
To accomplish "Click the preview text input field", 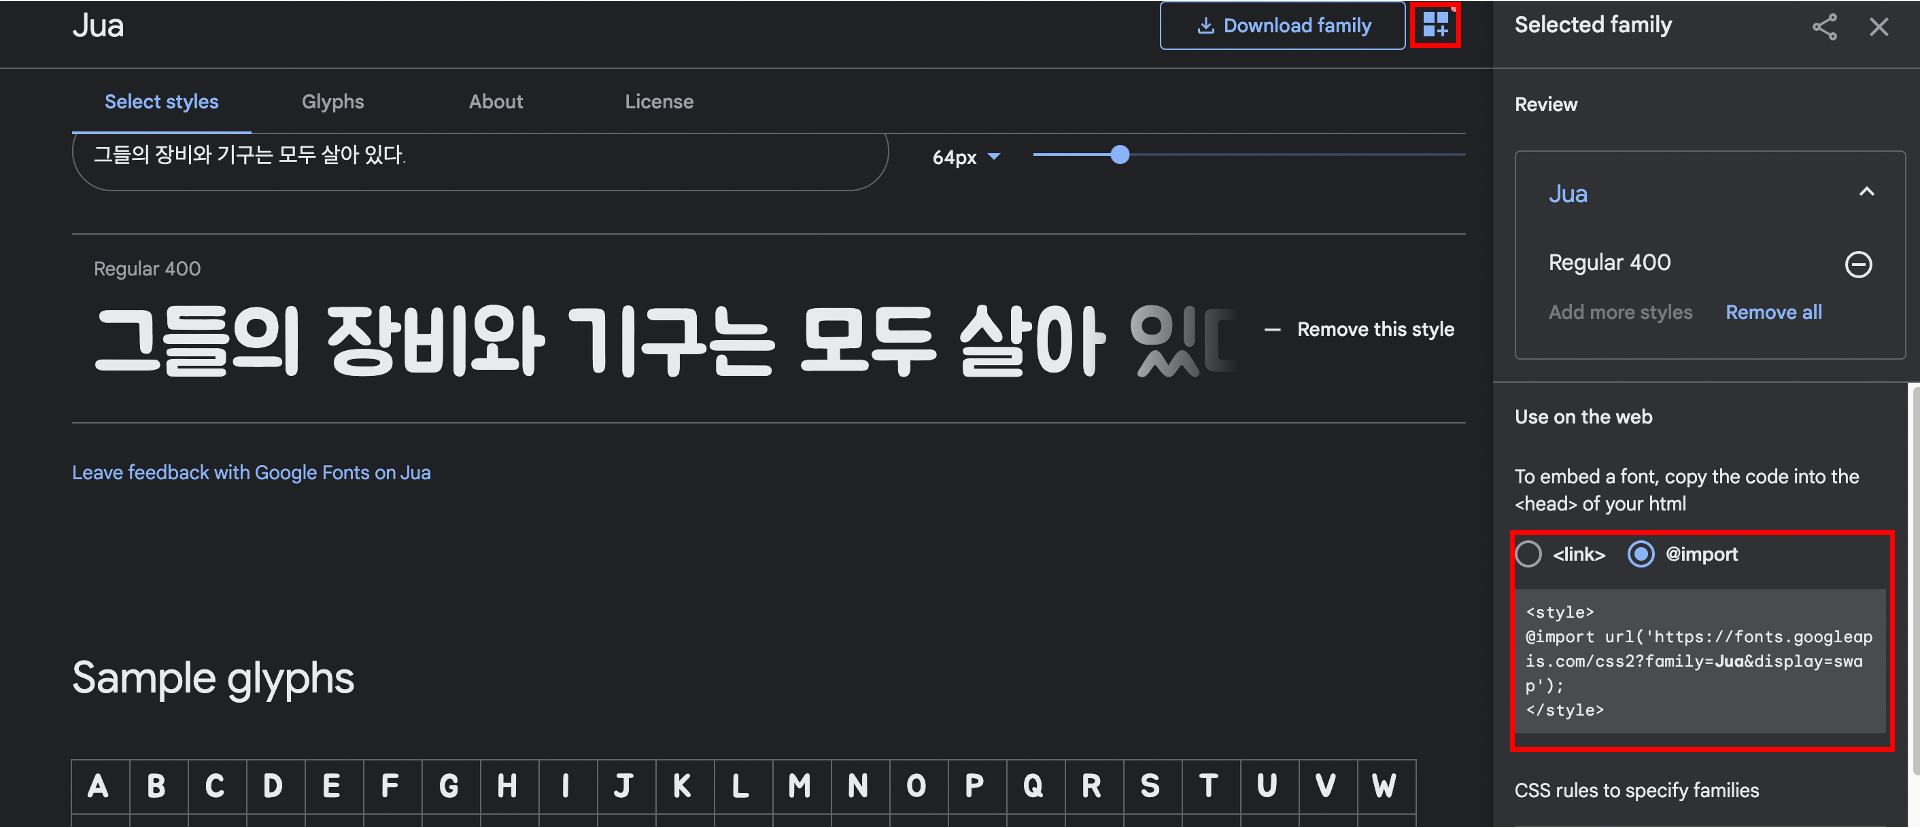I will (x=480, y=158).
